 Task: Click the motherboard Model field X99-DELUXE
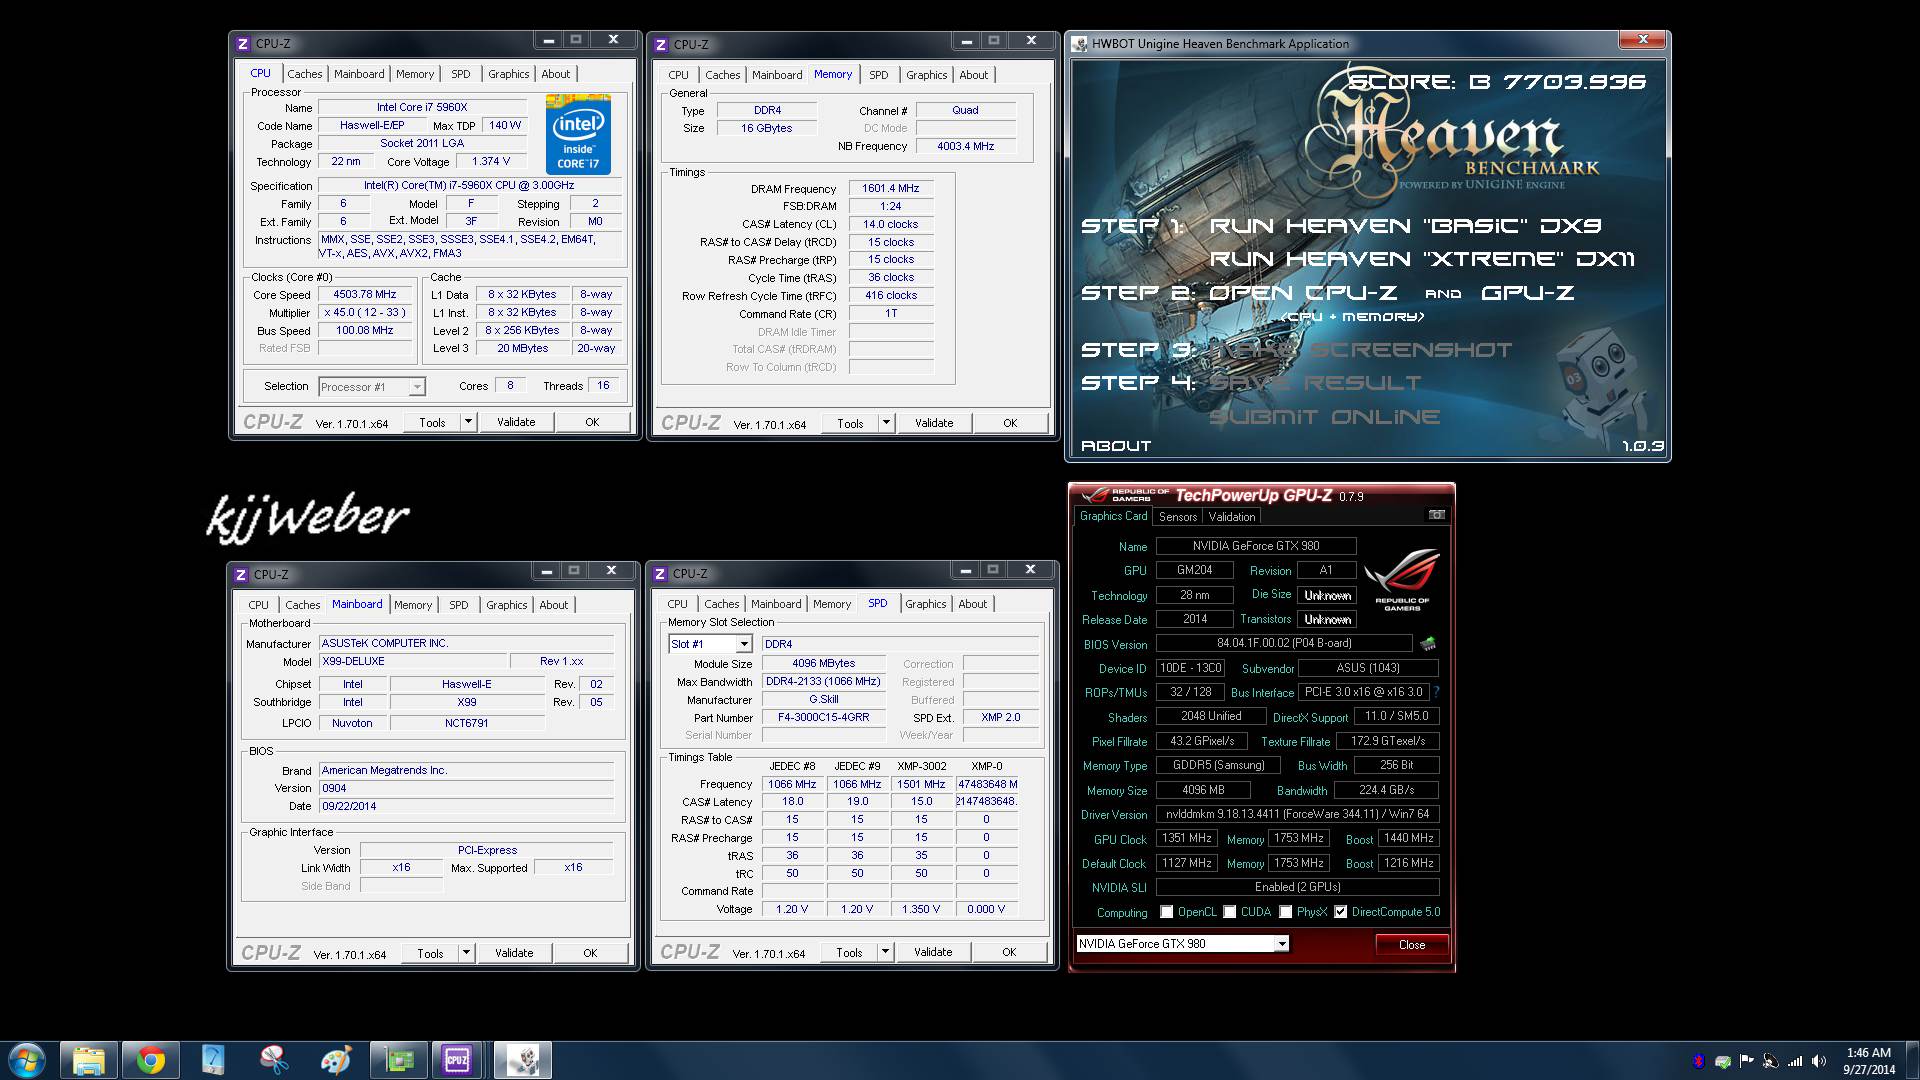[413, 662]
